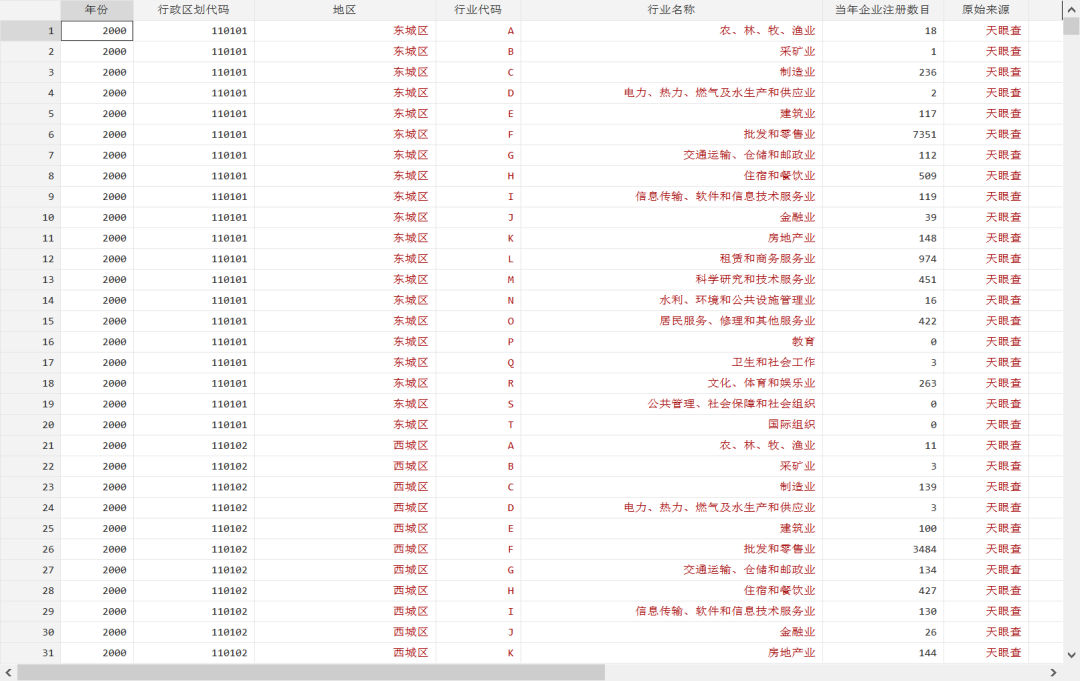1080x681 pixels.
Task: Click the scroll-left arrow on horizontal scrollbar
Action: click(x=8, y=672)
